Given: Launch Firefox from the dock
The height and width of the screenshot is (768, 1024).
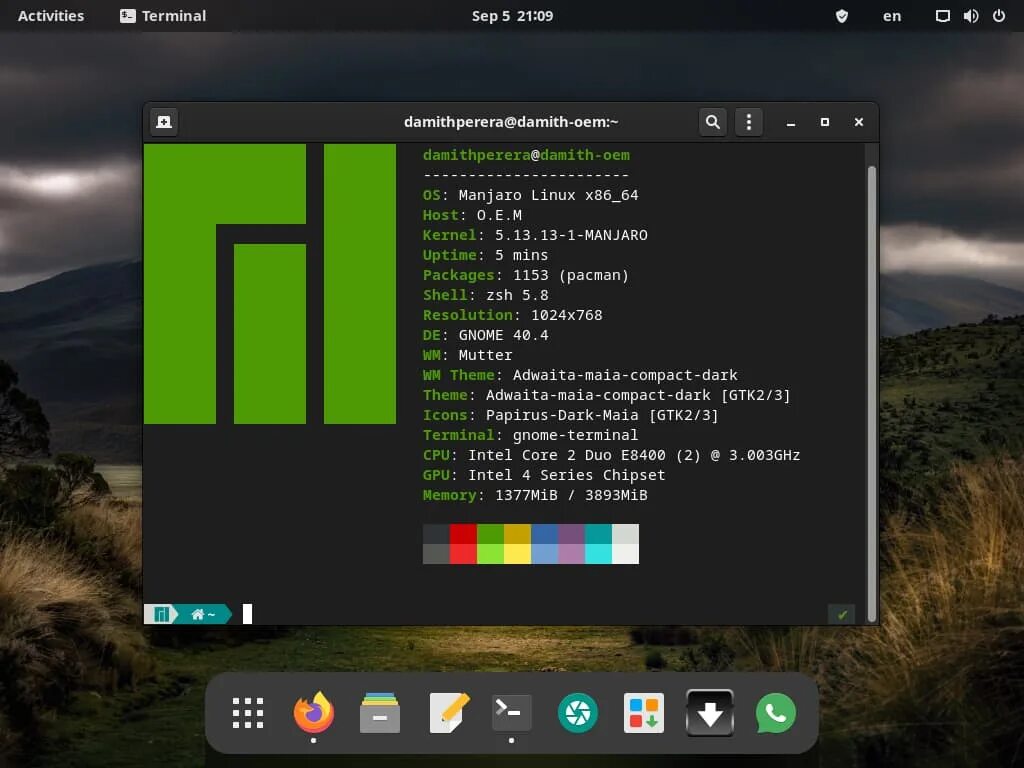Looking at the screenshot, I should point(314,712).
